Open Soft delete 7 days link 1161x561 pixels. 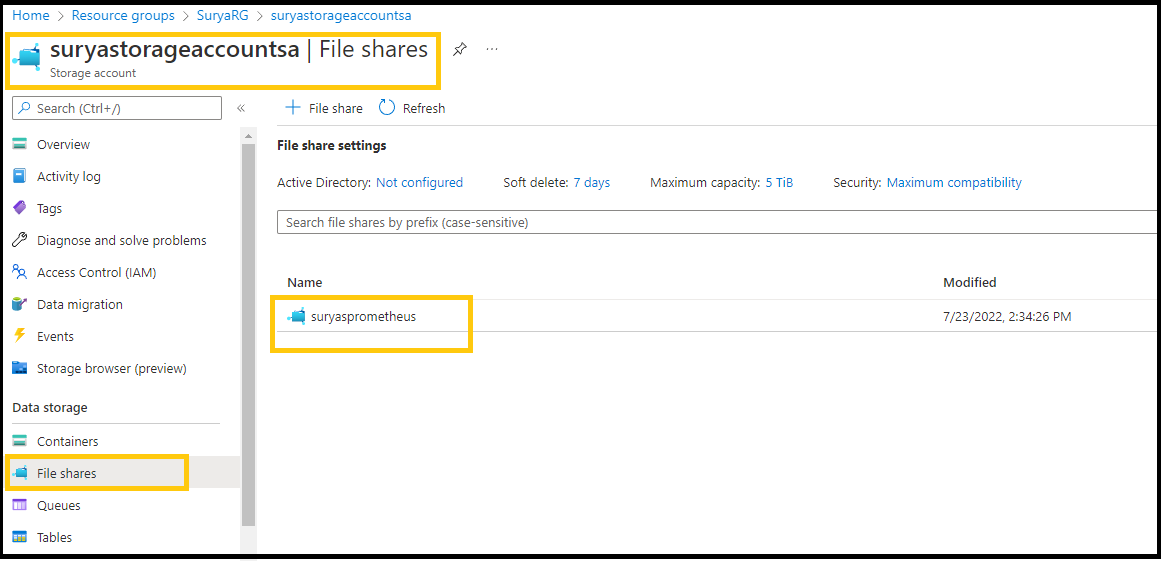click(x=592, y=182)
